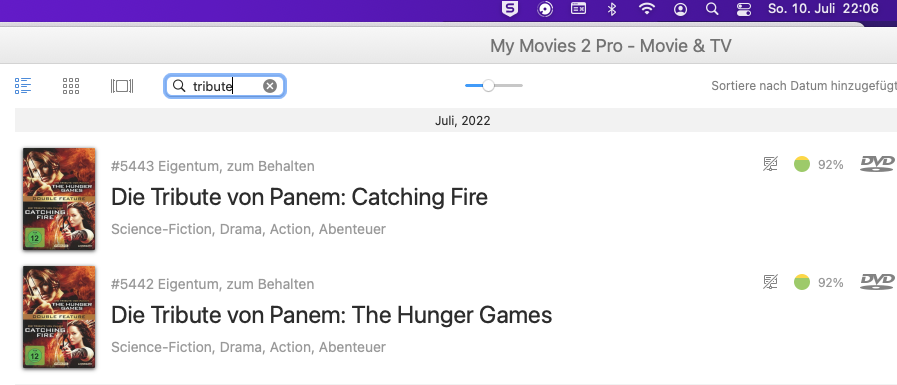897x385 pixels.
Task: Select the Catching Fire cover thumbnail
Action: coord(59,199)
